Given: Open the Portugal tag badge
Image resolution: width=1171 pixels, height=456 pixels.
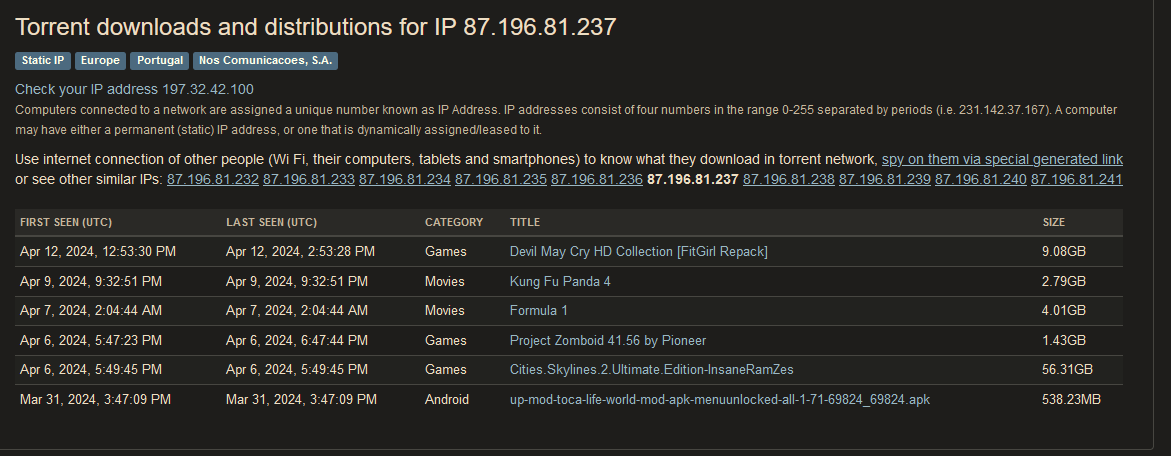Looking at the screenshot, I should [x=159, y=60].
